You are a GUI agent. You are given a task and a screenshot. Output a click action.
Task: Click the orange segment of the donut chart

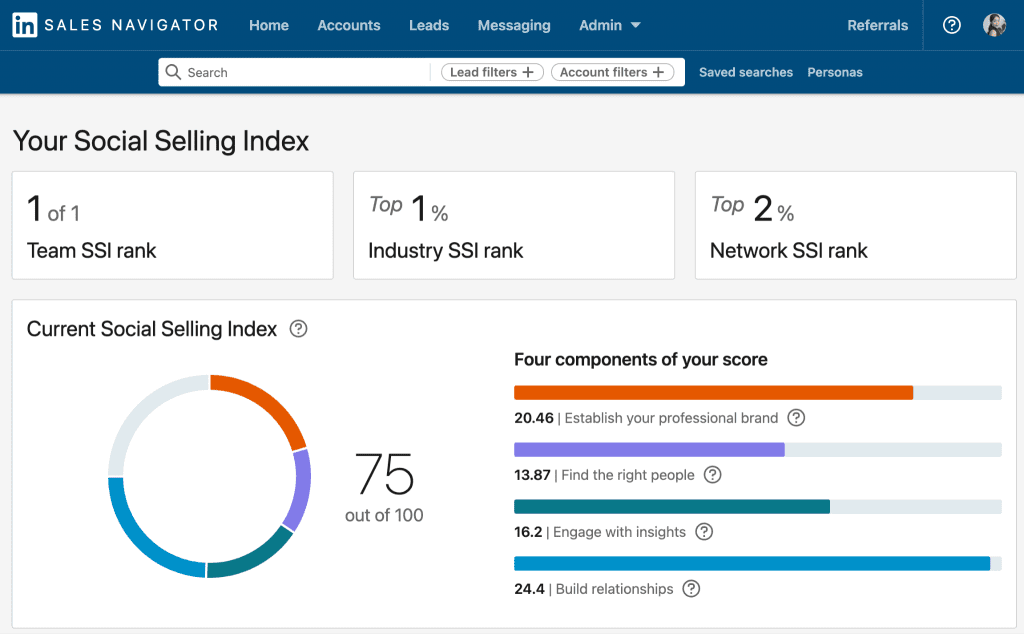click(267, 404)
